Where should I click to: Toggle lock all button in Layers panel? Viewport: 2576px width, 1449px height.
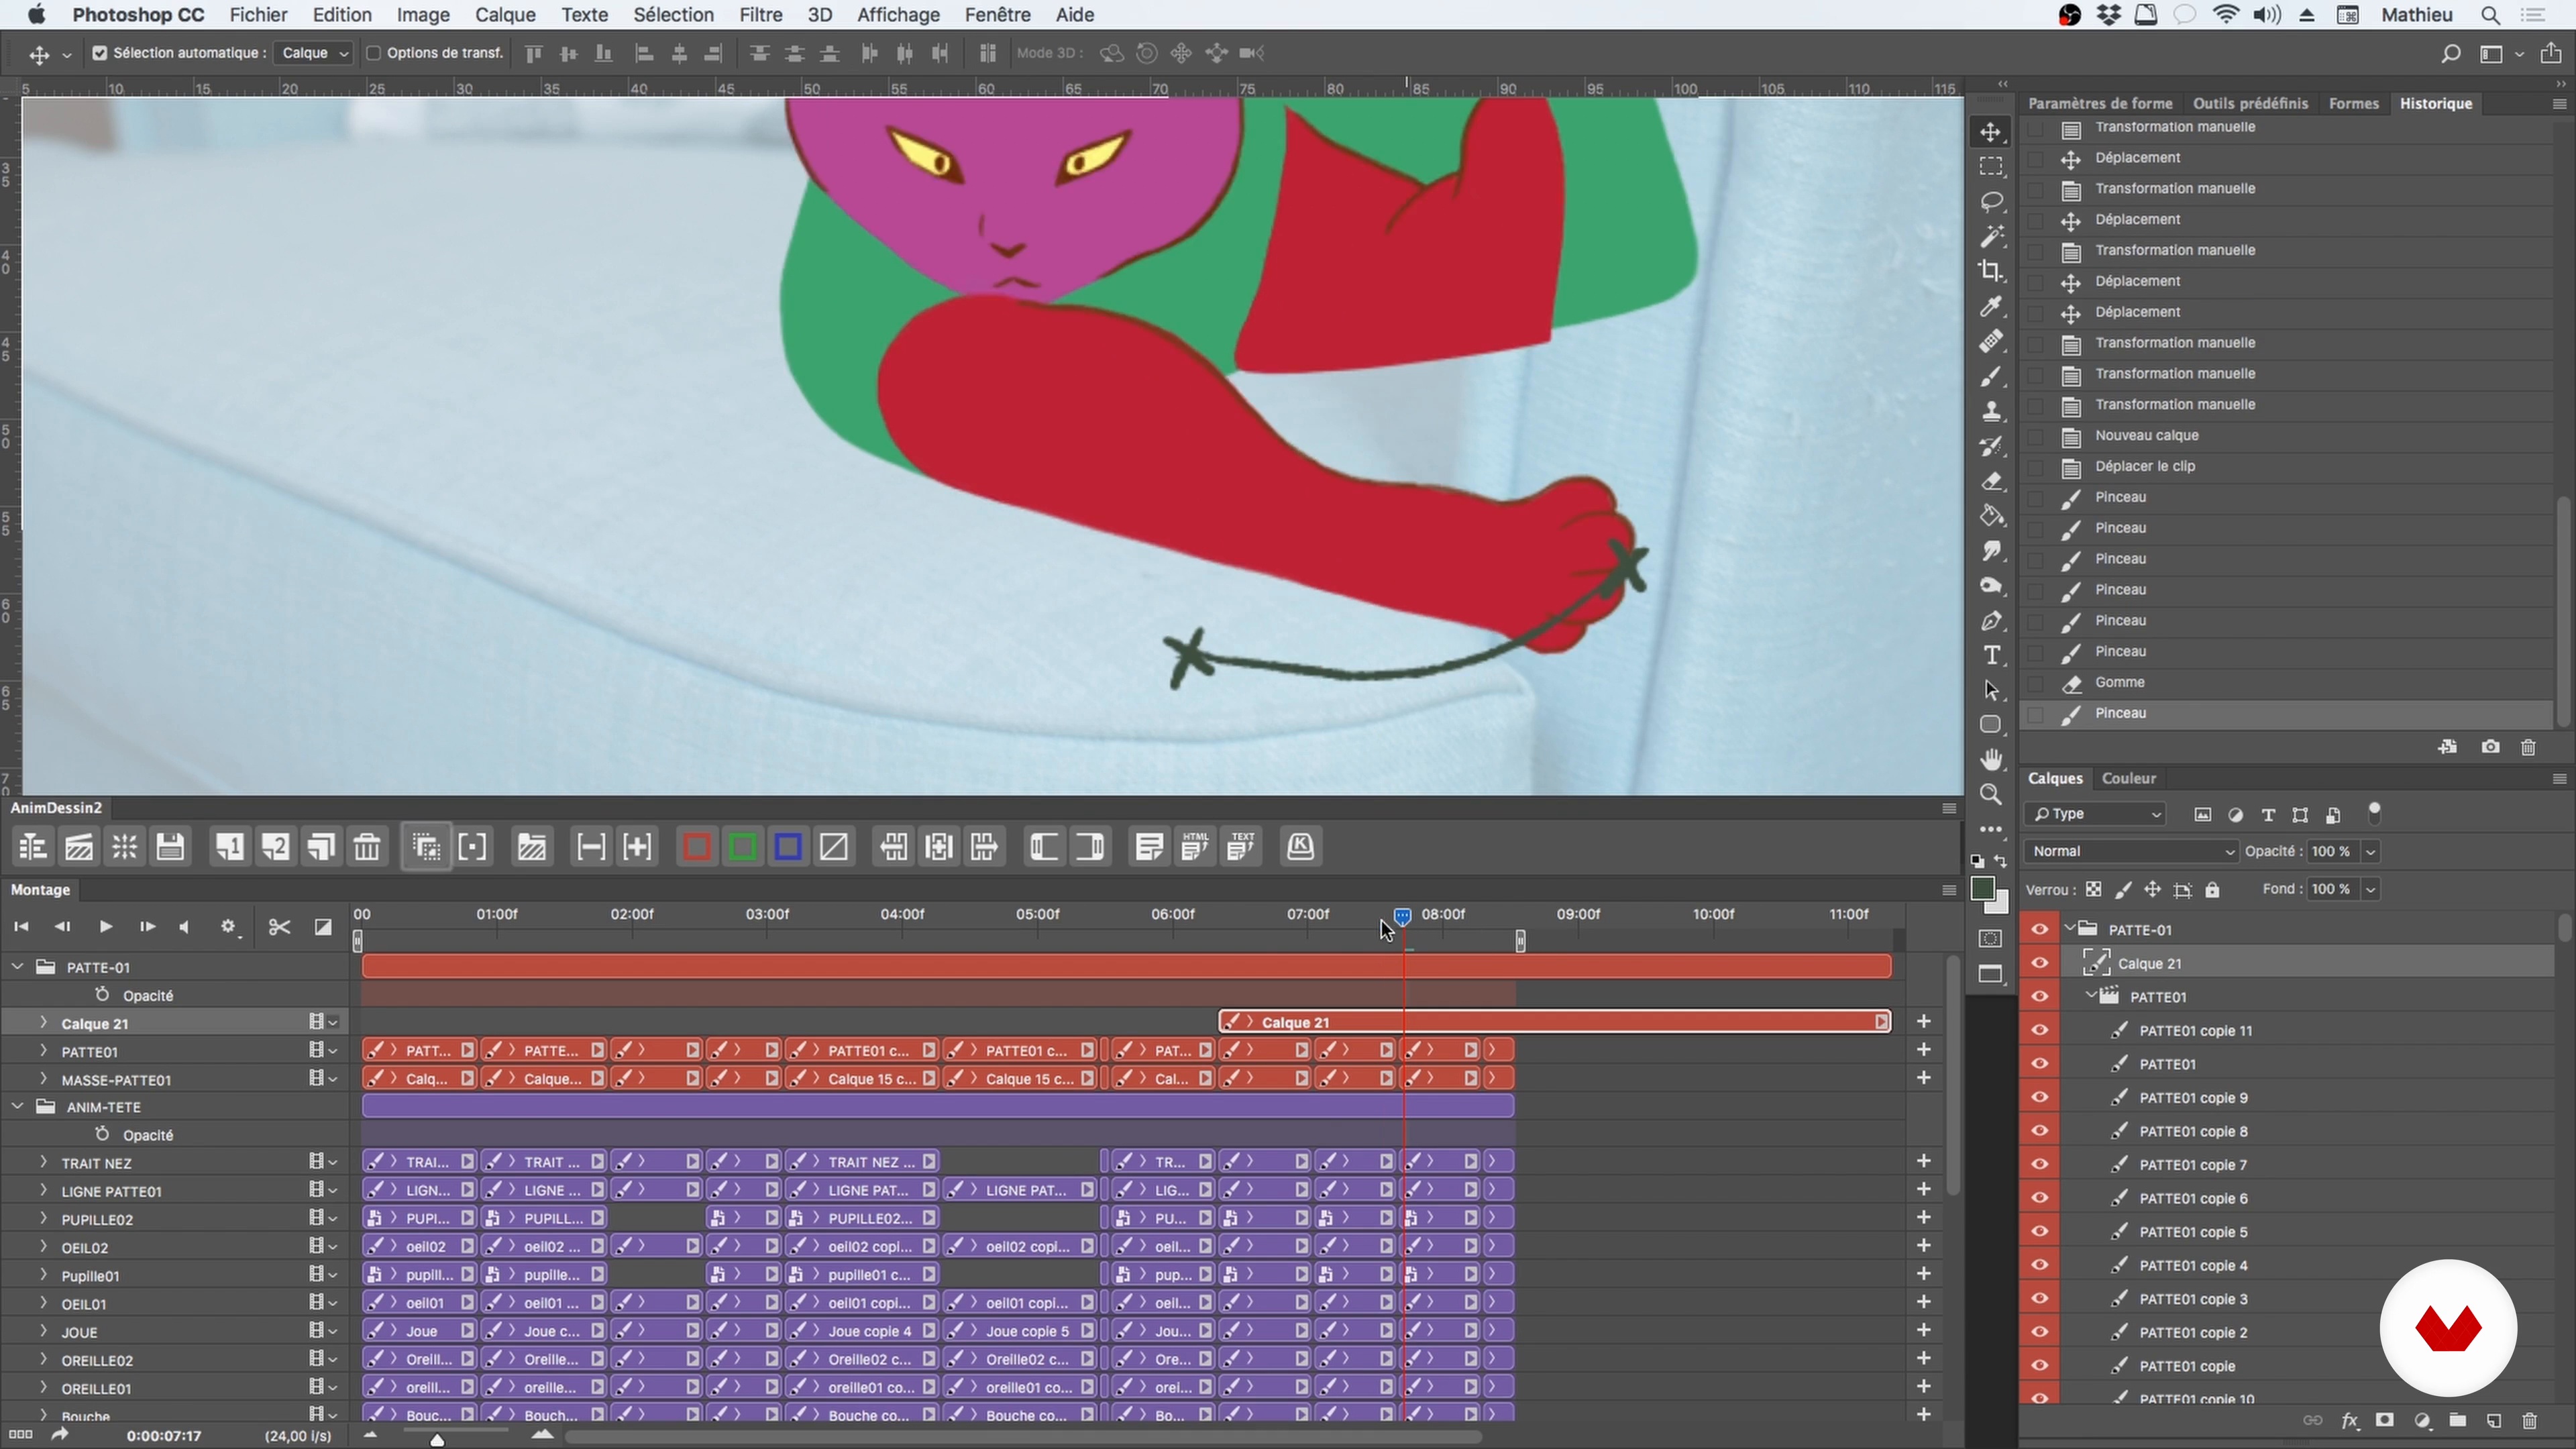click(2212, 890)
